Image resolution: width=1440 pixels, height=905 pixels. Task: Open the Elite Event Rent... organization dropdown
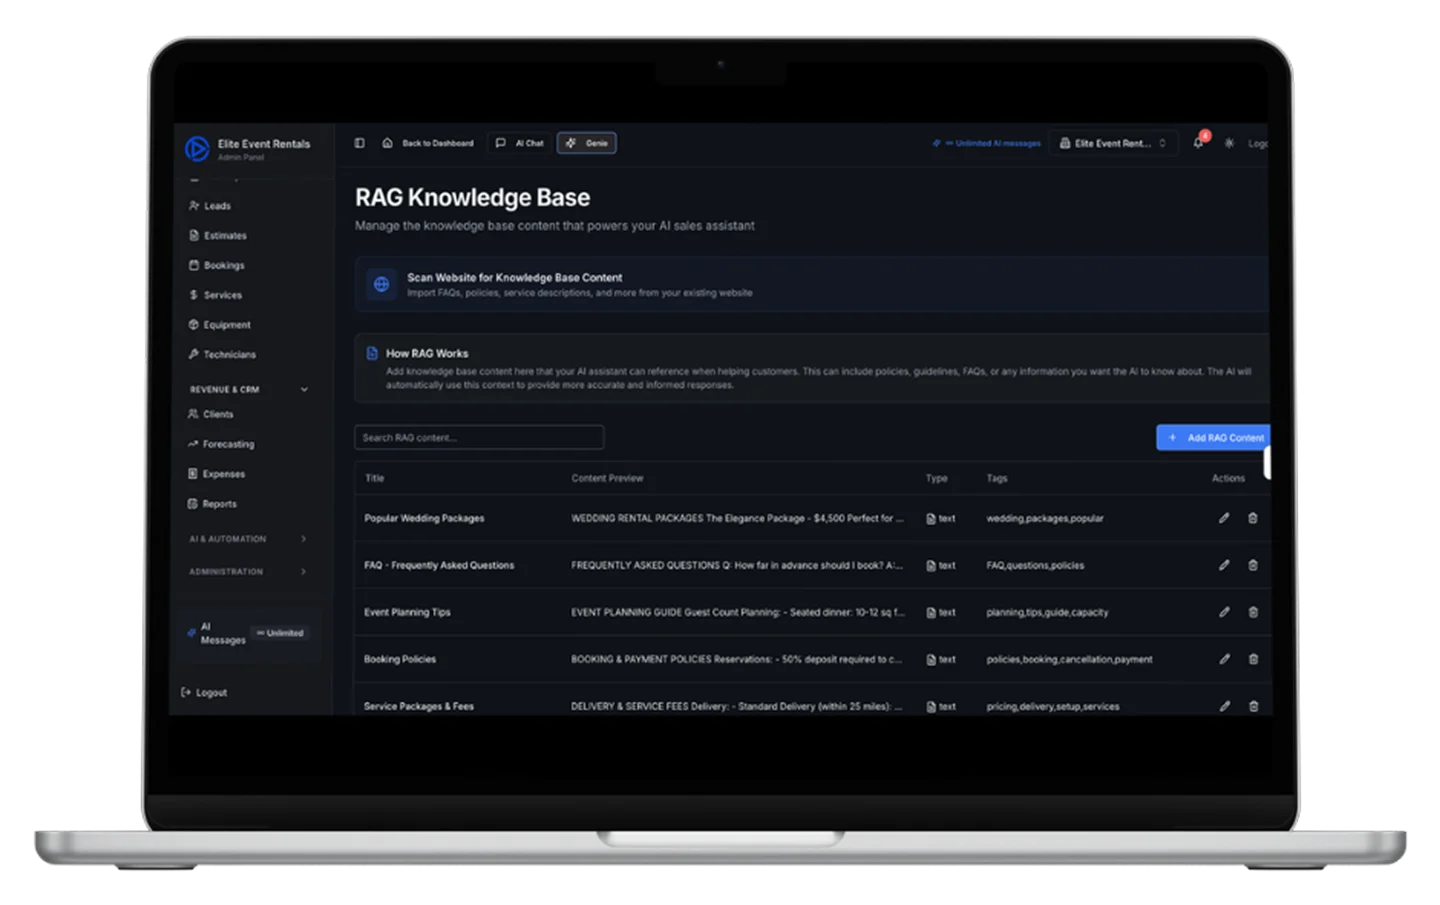[x=1113, y=143]
